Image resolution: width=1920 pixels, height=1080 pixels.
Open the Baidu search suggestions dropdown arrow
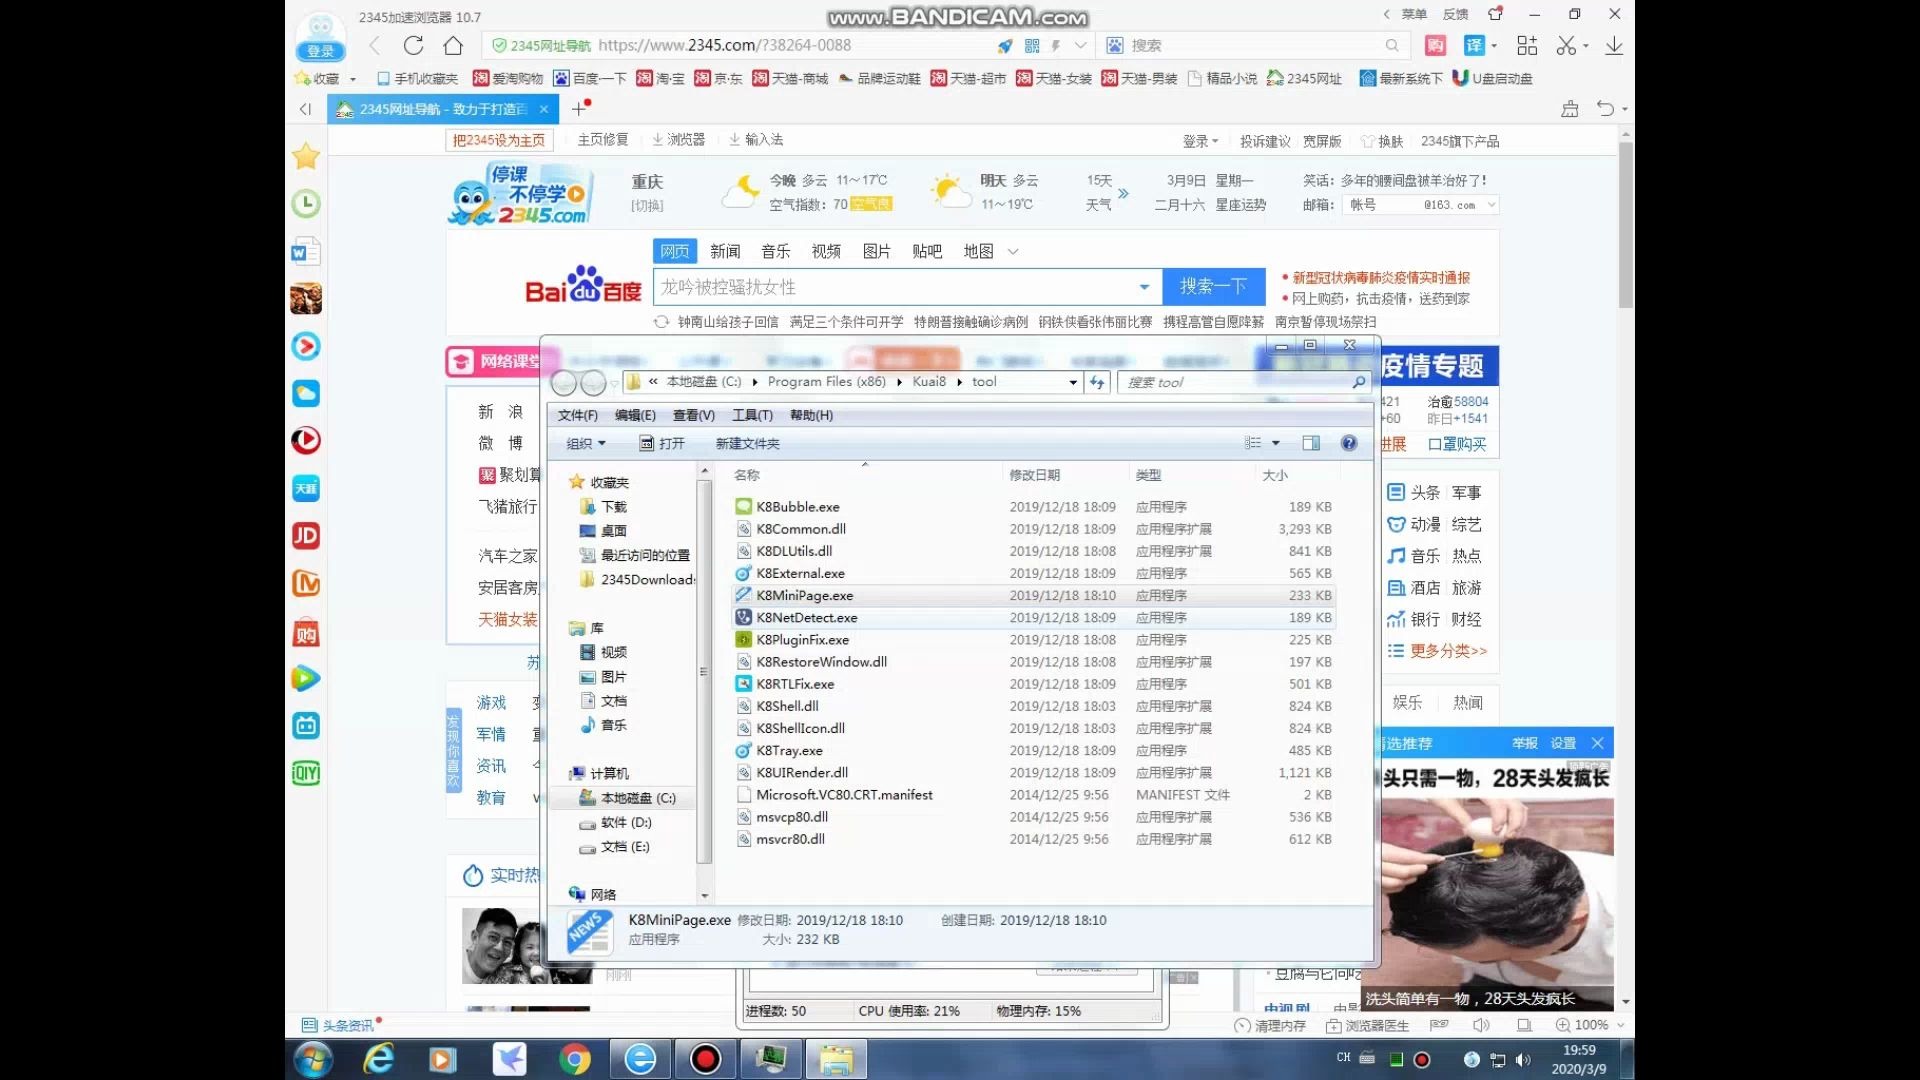(1144, 287)
